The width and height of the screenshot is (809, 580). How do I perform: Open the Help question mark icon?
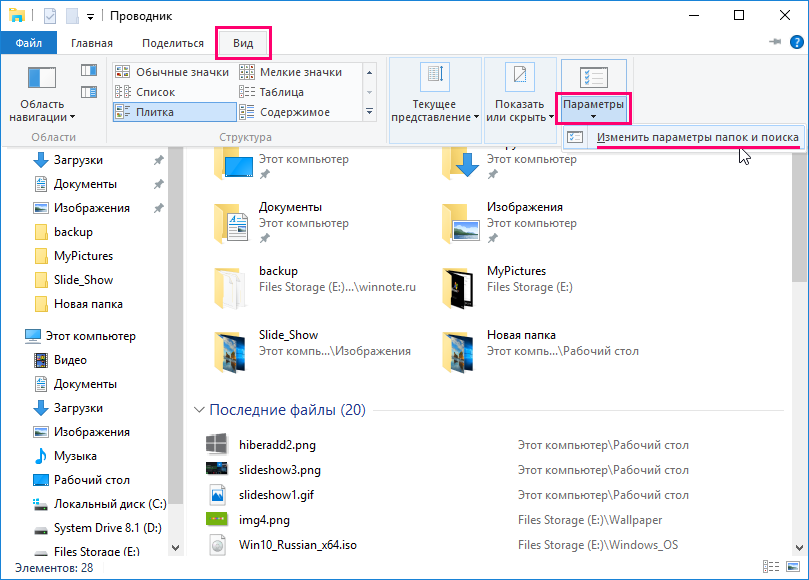797,42
